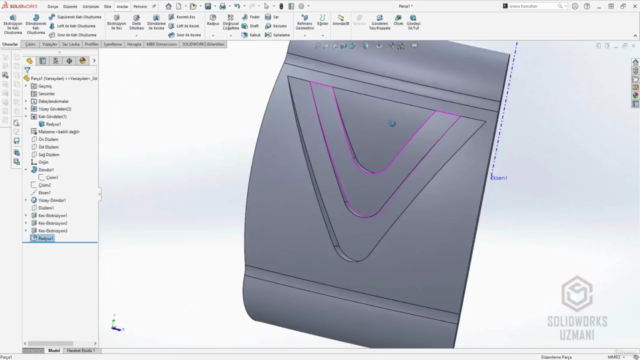
Task: Open the FeatureManager design tree tab
Action: (x=29, y=61)
